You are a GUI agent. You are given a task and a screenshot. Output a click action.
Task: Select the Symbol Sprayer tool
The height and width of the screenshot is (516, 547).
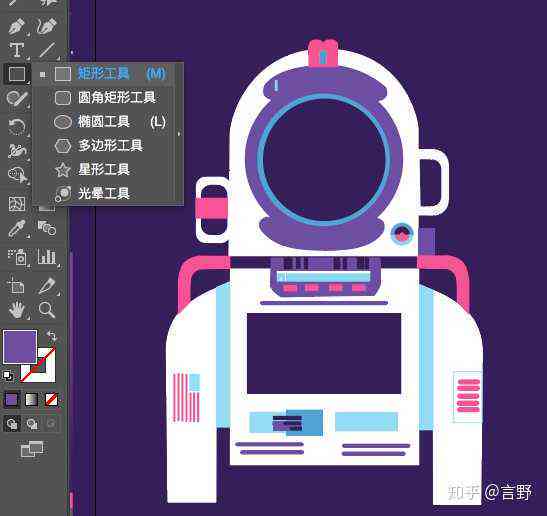point(17,257)
